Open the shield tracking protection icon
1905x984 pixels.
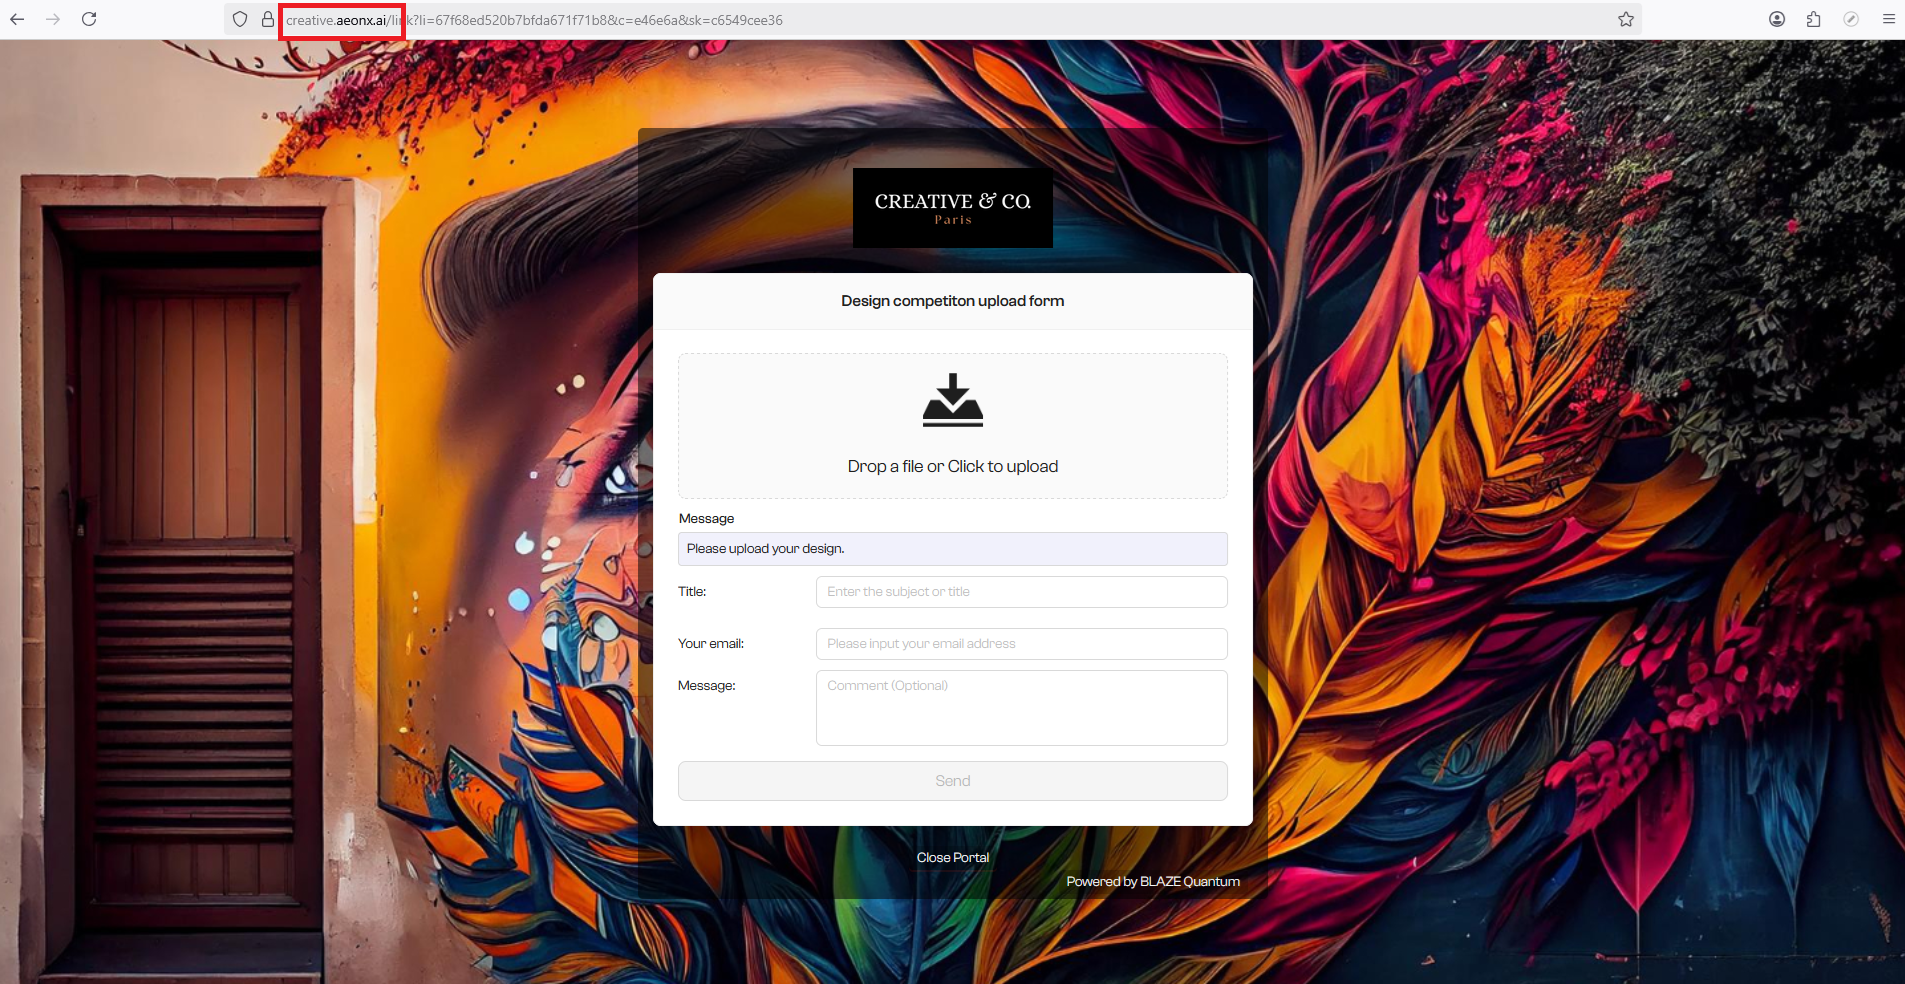[x=240, y=19]
